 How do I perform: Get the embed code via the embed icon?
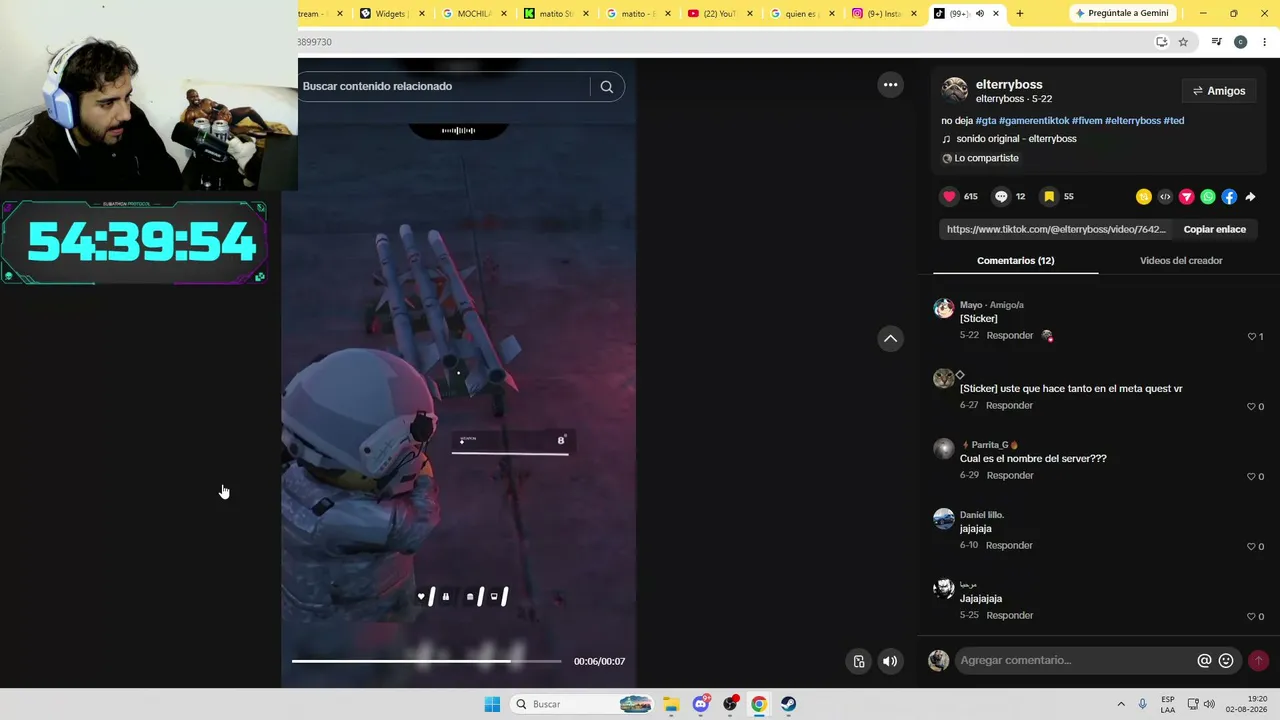[1165, 197]
